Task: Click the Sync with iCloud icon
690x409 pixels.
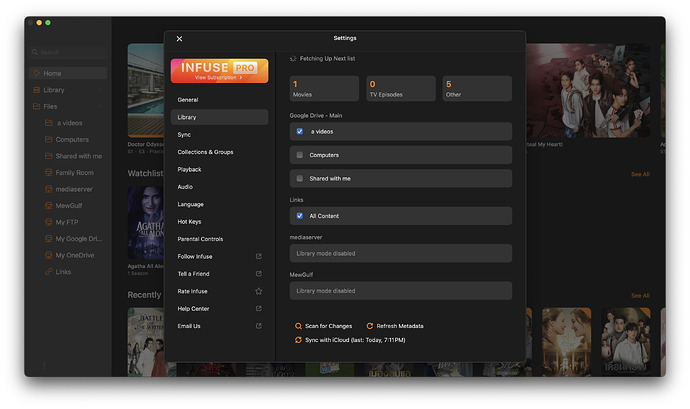Action: (298, 340)
